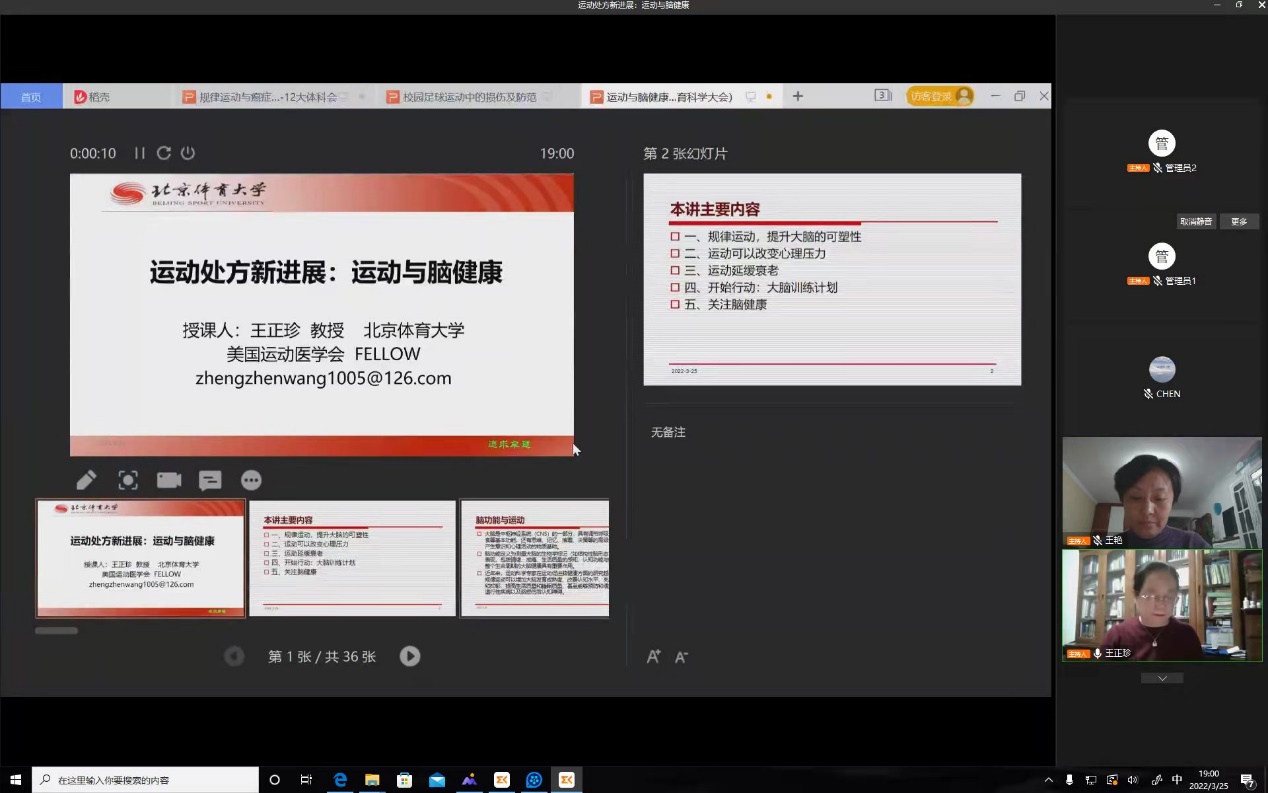Click the 访客登录 login button
This screenshot has width=1268, height=793.
pyautogui.click(x=939, y=96)
